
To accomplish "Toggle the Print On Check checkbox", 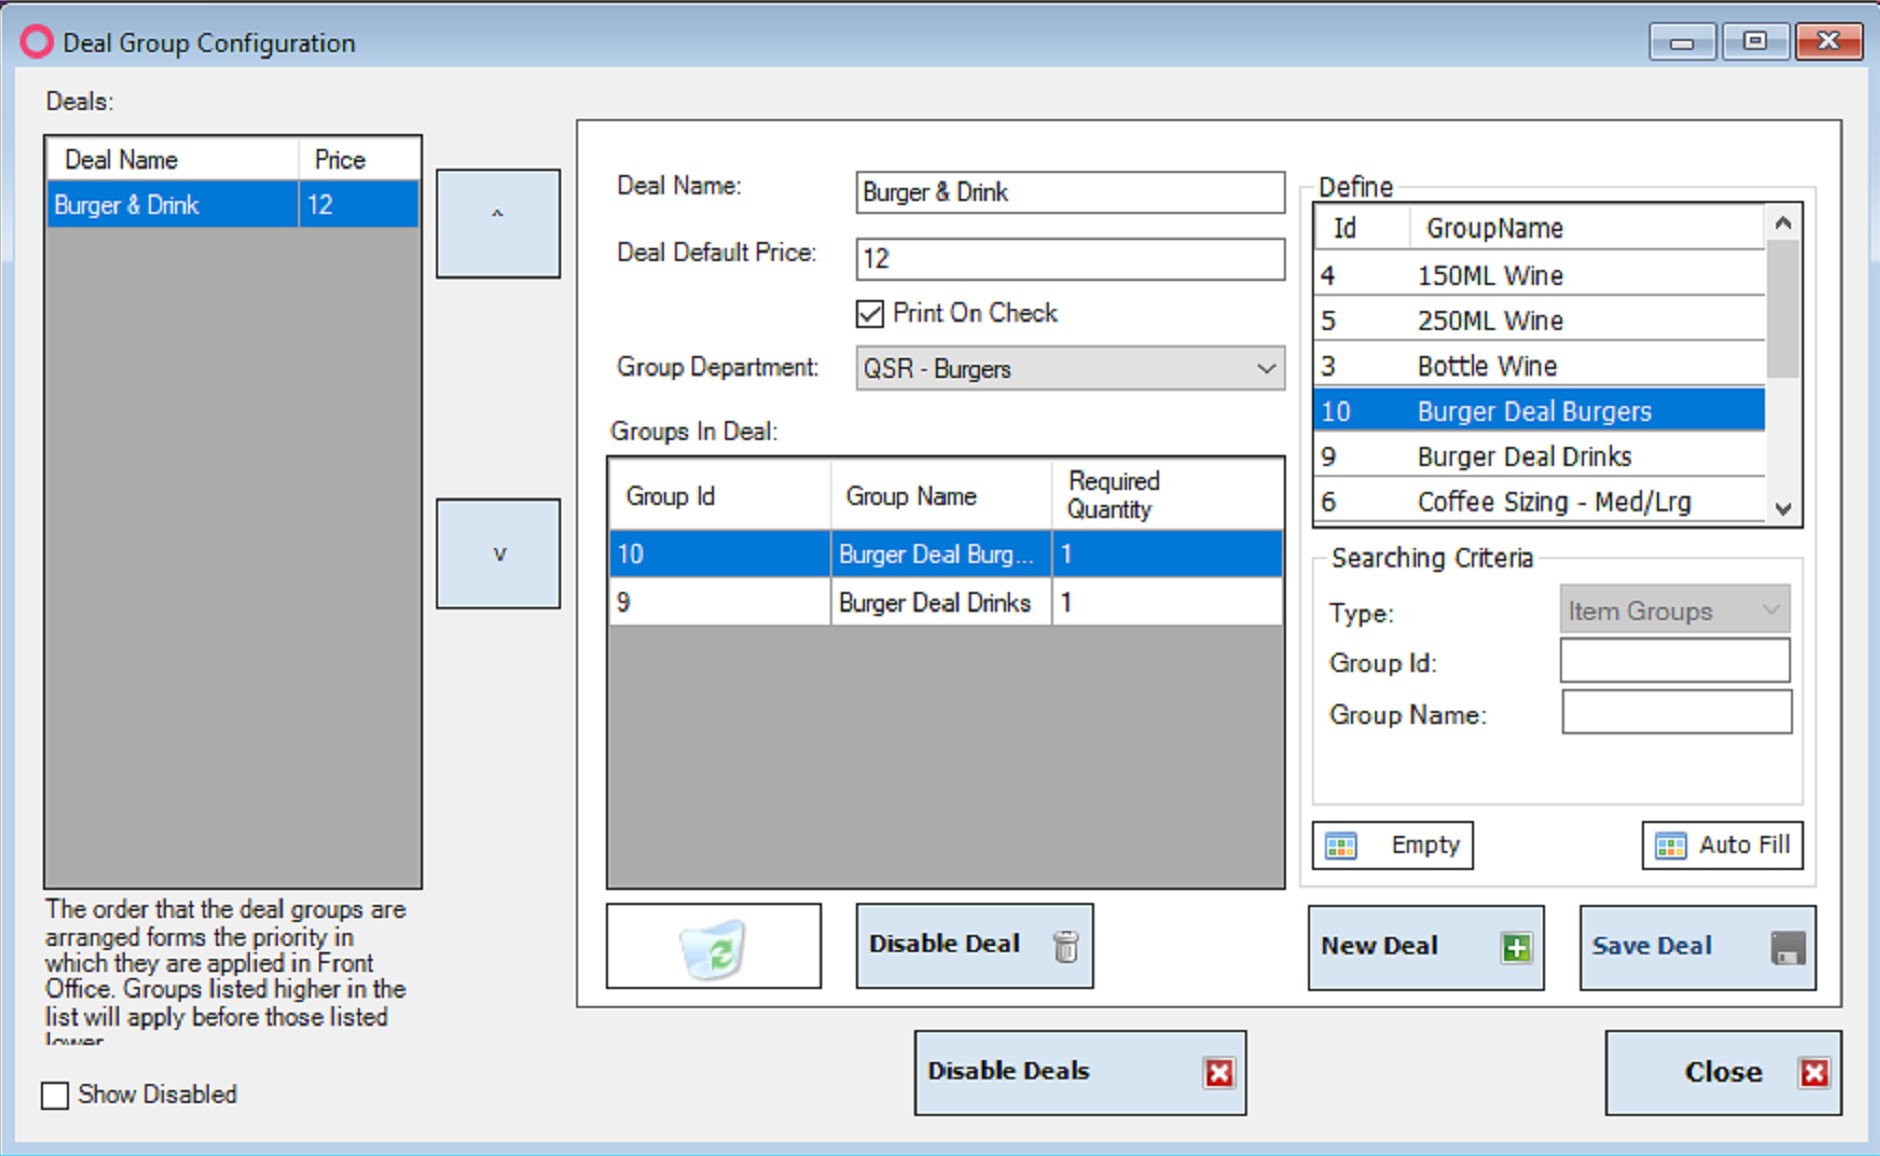I will point(870,314).
